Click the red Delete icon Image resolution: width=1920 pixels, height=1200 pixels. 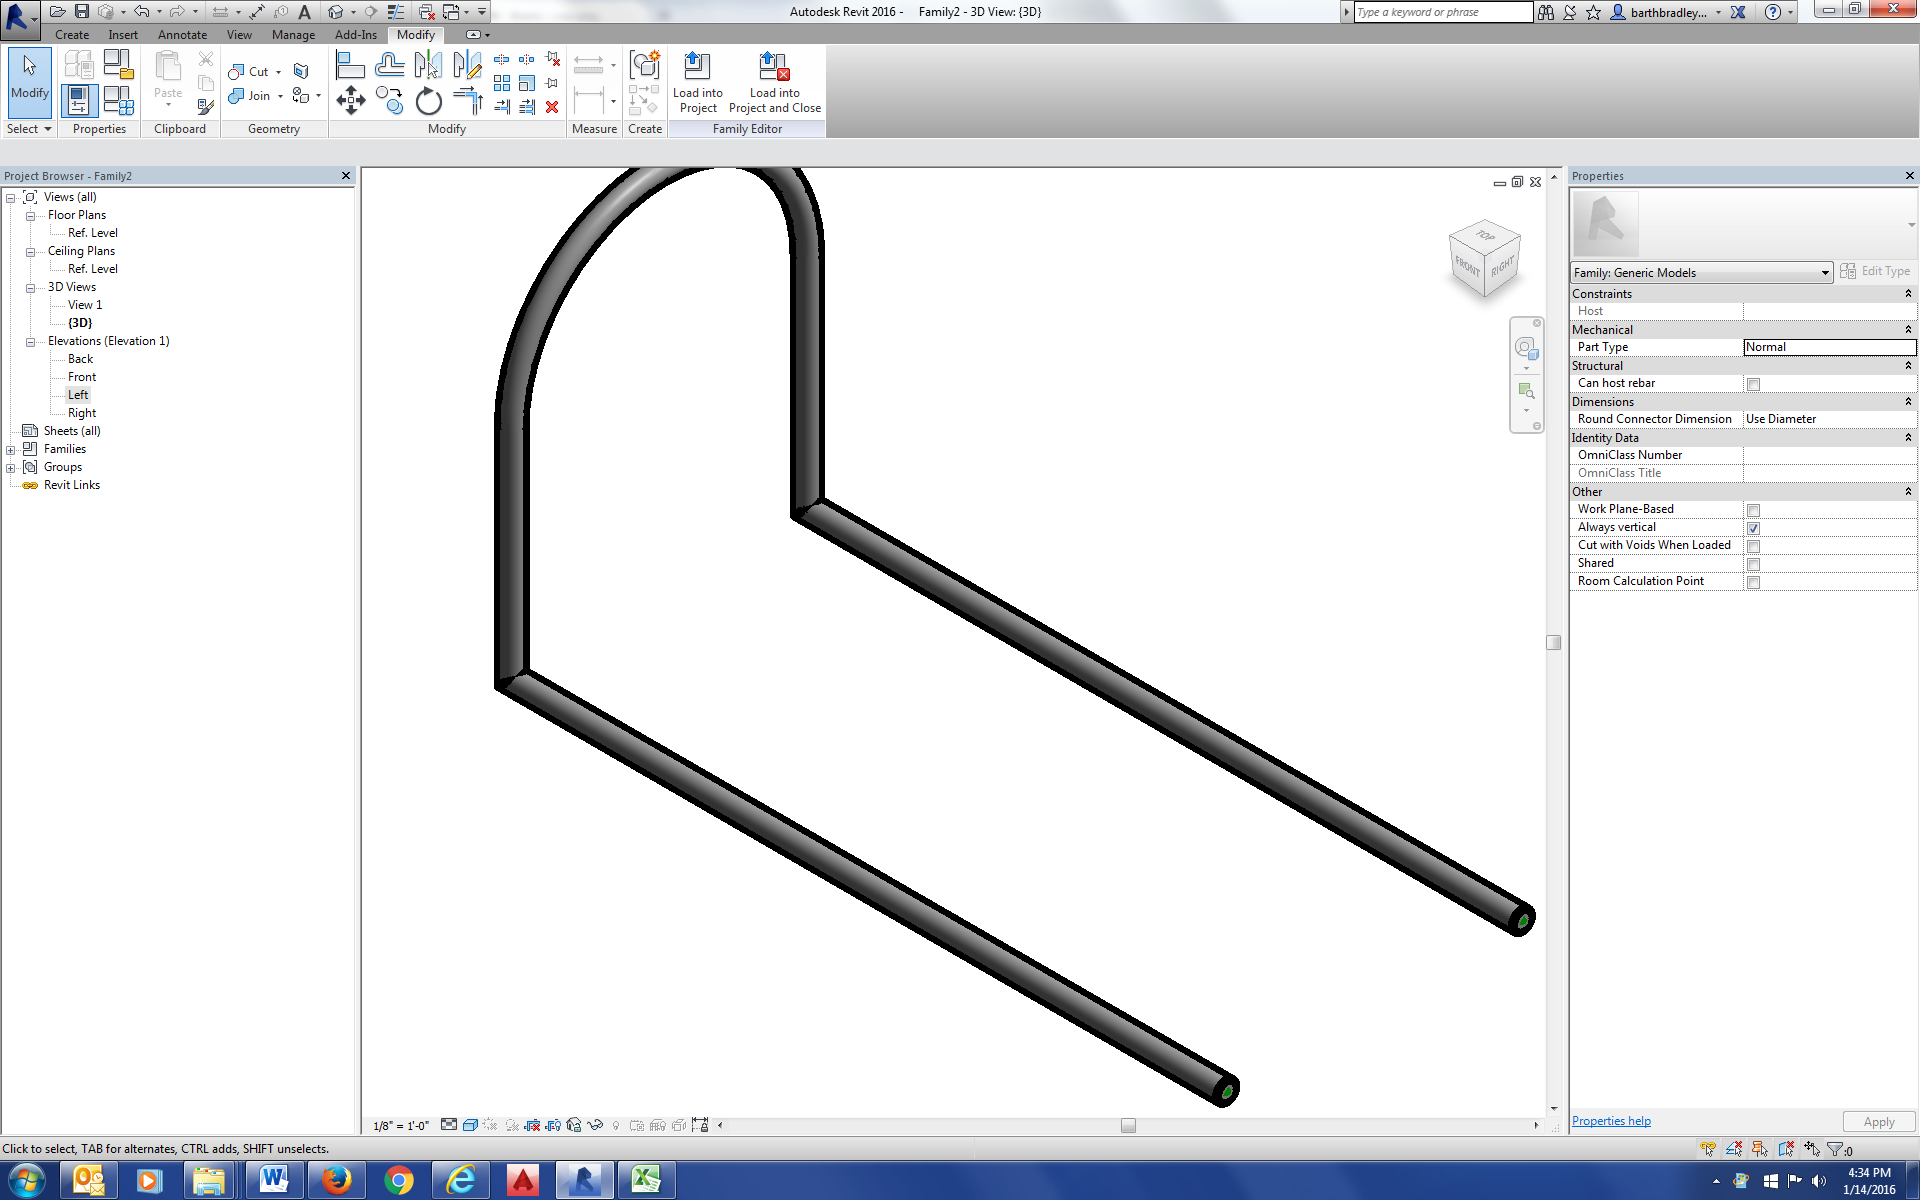pos(552,107)
